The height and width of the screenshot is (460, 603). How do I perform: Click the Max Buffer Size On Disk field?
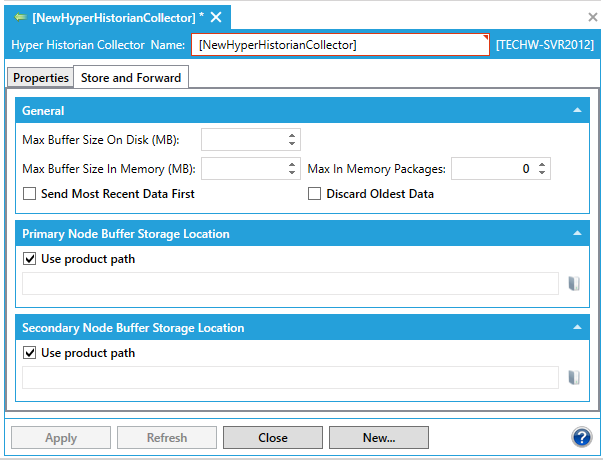click(243, 140)
